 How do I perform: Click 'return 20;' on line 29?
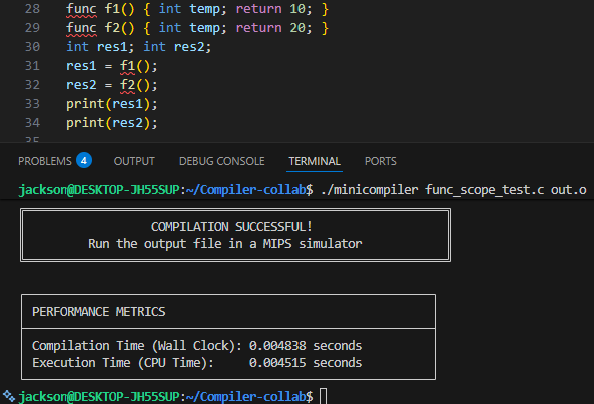tap(274, 28)
